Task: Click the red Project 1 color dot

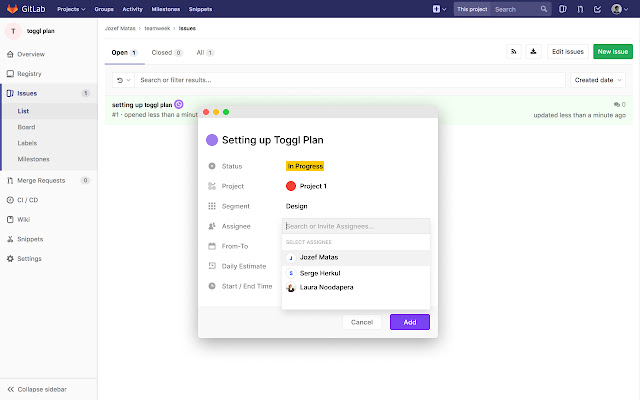Action: click(291, 186)
